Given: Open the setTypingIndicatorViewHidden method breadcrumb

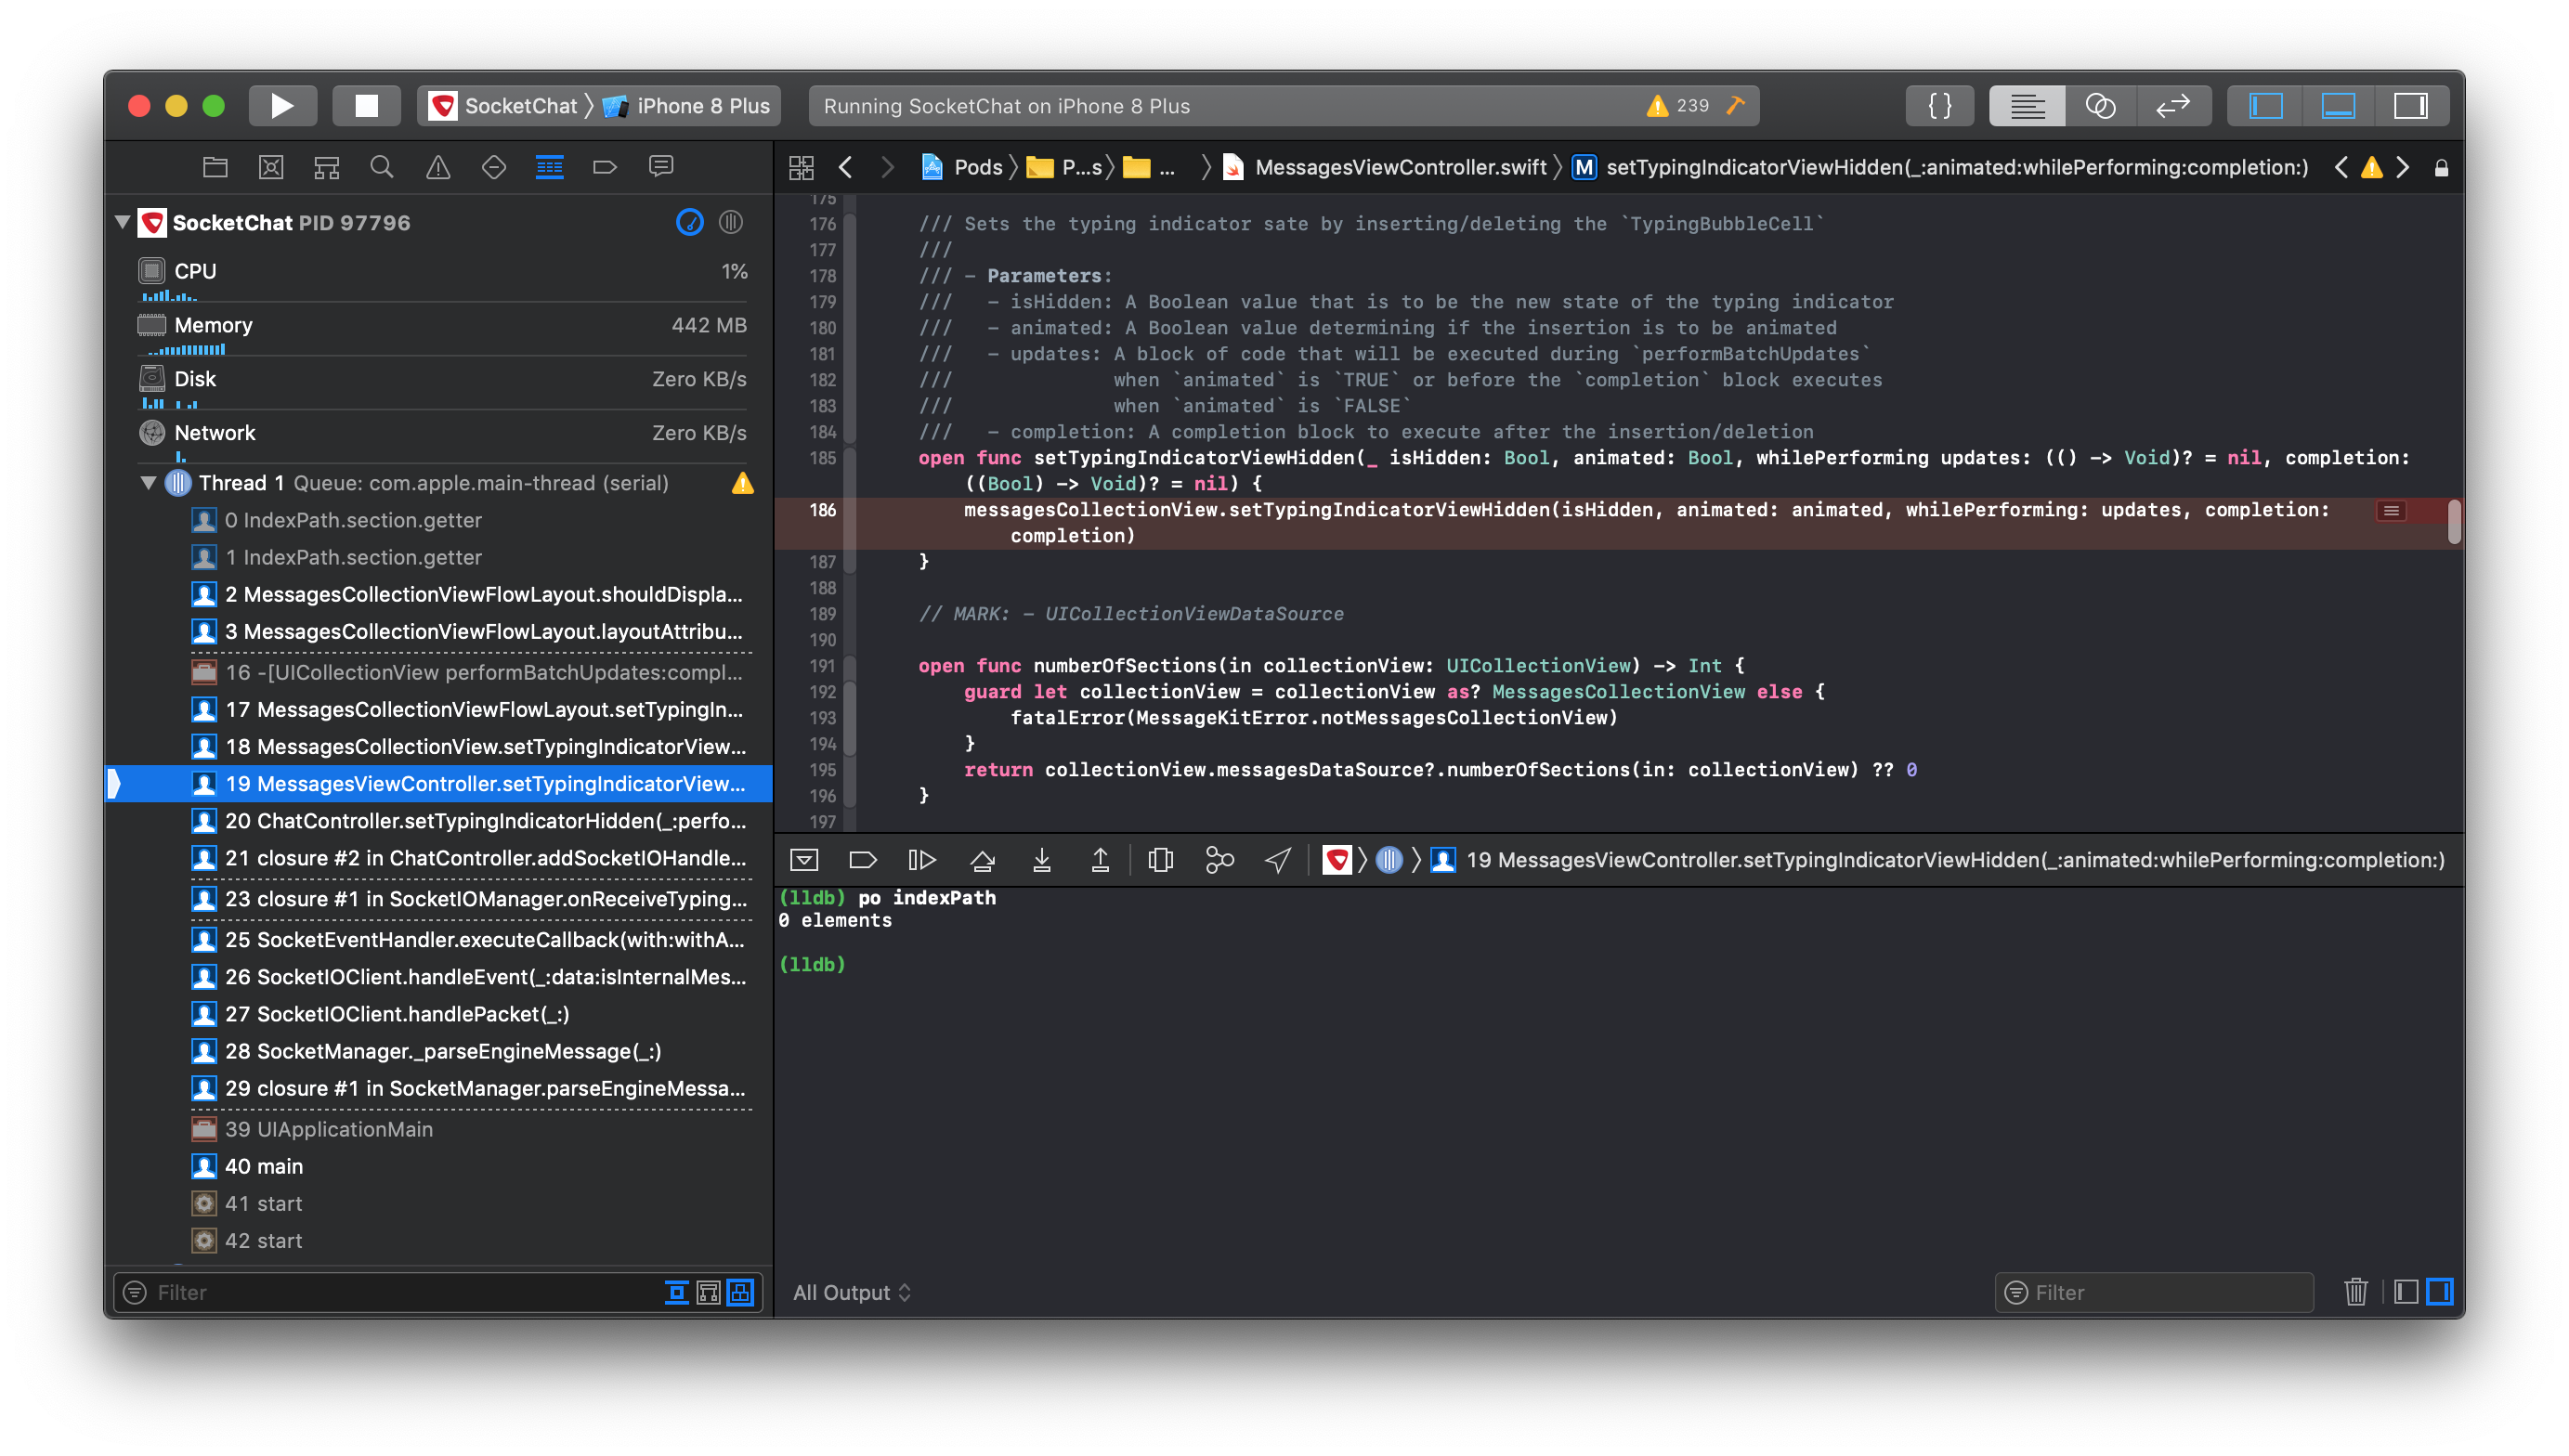Looking at the screenshot, I should [1941, 167].
